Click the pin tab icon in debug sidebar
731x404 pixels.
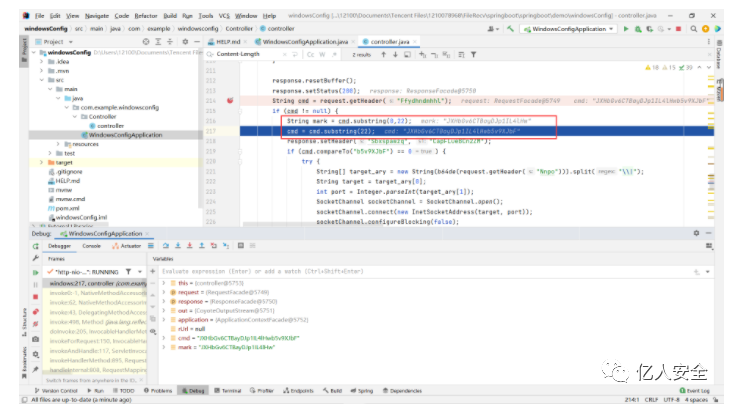[35, 369]
